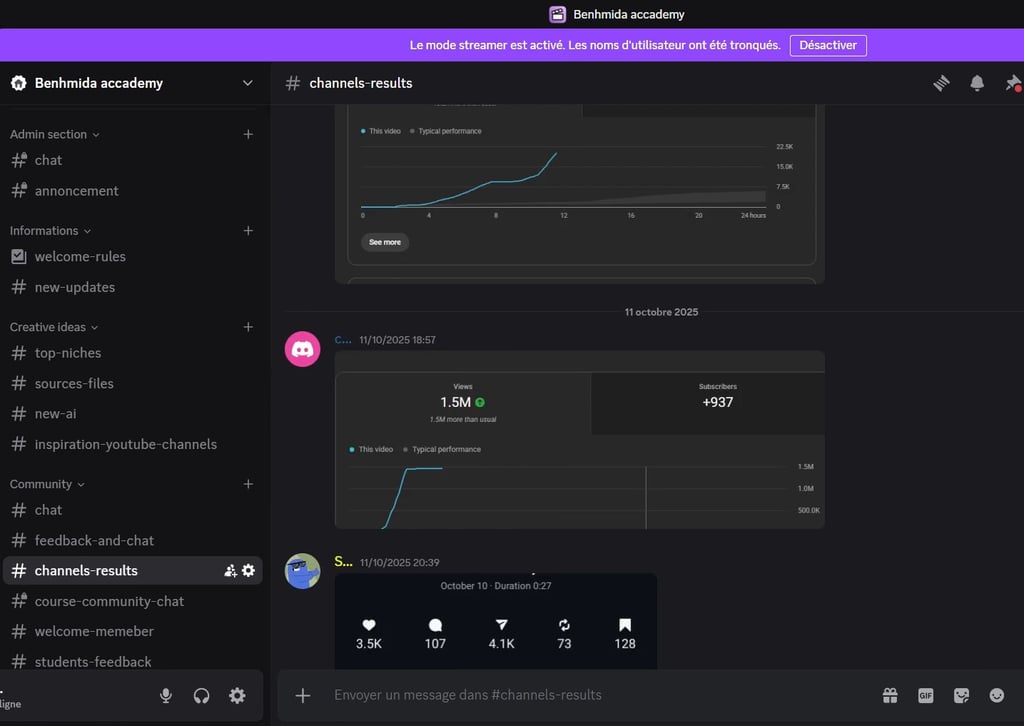Image resolution: width=1024 pixels, height=726 pixels.
Task: Click the comments bubble icon above 107
Action: click(x=435, y=625)
